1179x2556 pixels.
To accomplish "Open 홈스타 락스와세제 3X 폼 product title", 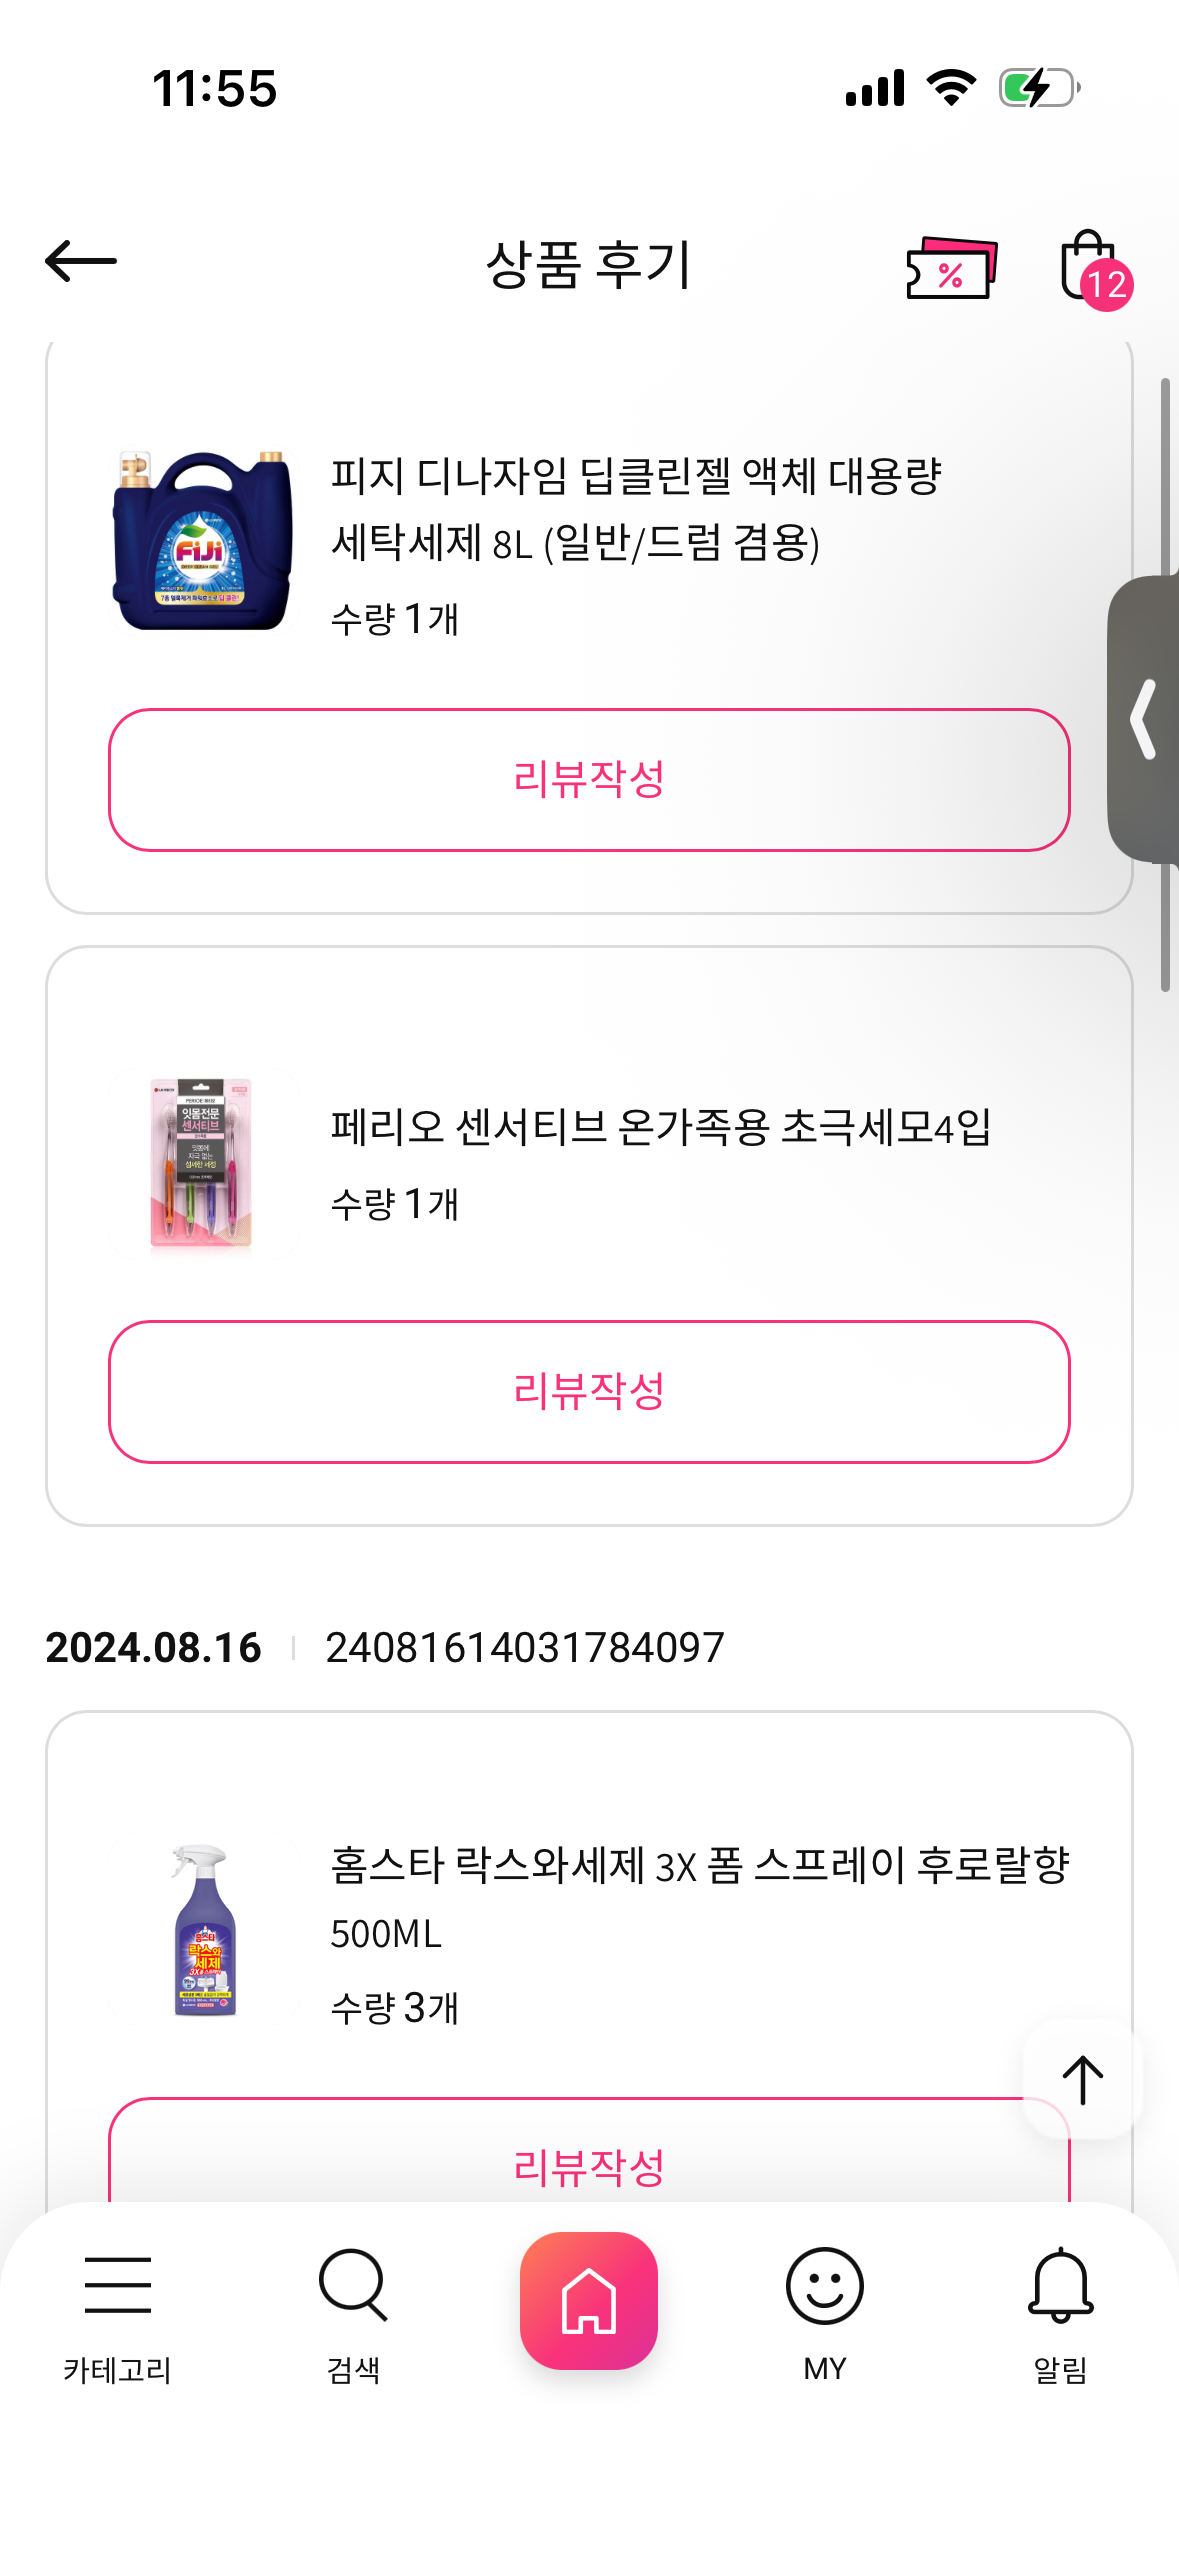I will (700, 1898).
